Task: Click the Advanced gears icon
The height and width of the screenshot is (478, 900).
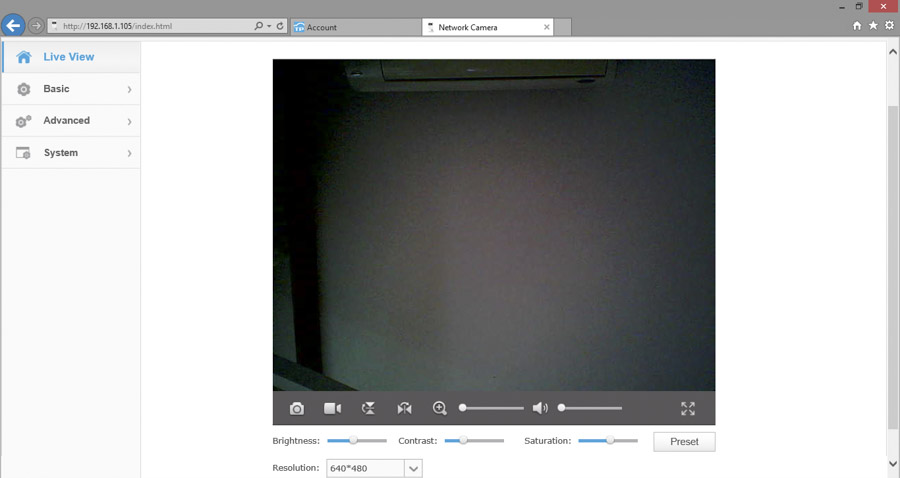Action: coord(24,121)
